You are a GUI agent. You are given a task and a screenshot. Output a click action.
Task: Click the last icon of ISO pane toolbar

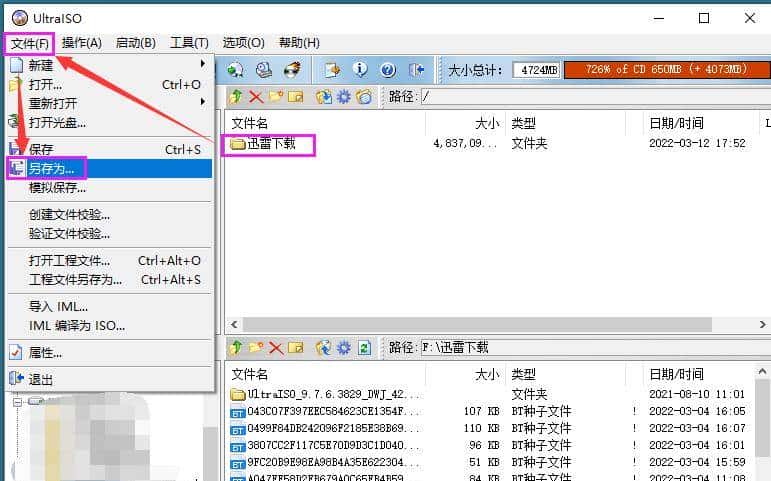(x=364, y=97)
